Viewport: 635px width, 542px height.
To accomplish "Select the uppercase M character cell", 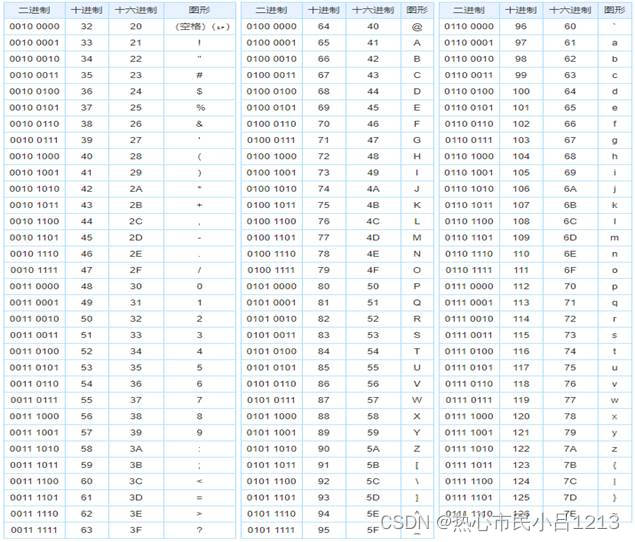I will 417,238.
